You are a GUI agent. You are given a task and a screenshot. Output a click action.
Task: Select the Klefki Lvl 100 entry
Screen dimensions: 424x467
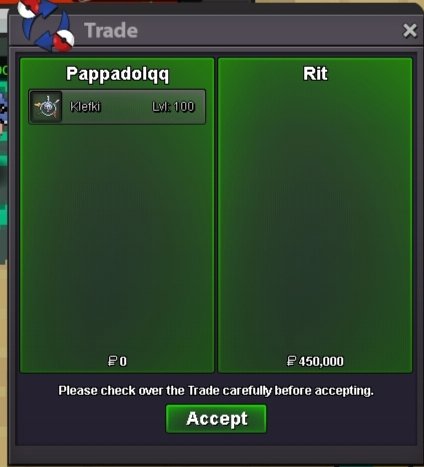tap(117, 107)
